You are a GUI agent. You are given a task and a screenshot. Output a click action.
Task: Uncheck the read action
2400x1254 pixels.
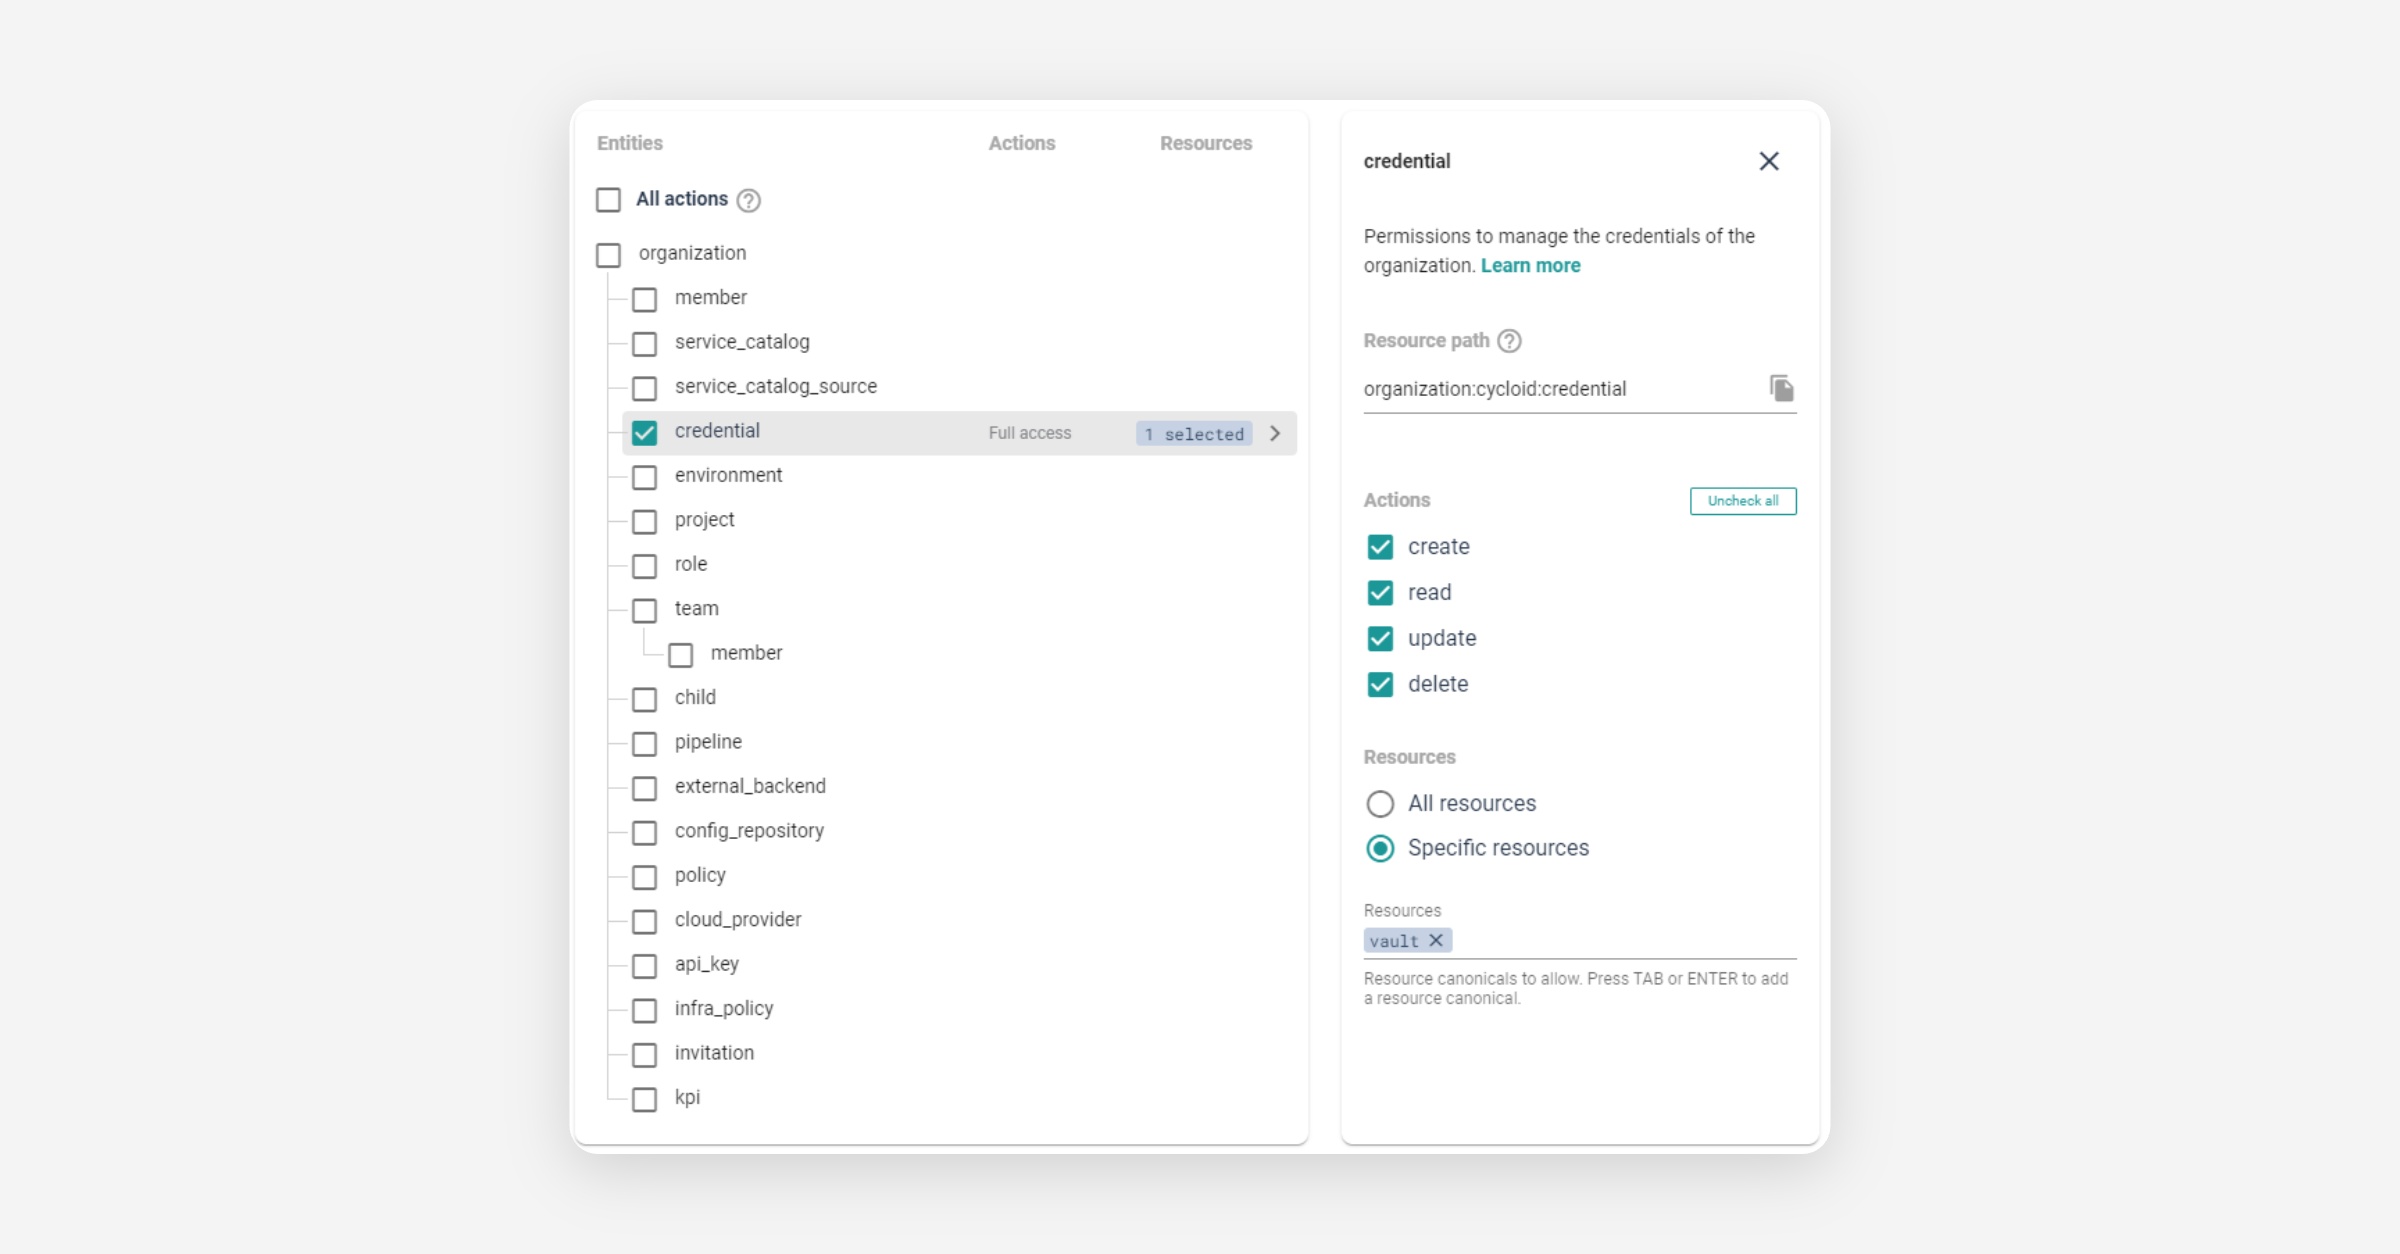point(1380,593)
